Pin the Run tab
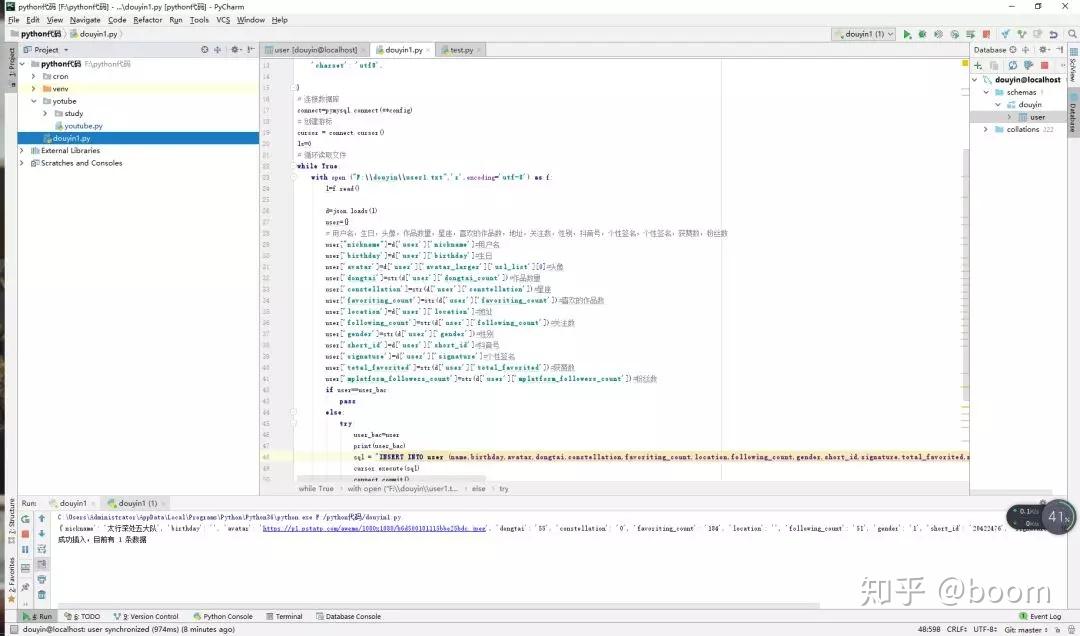The width and height of the screenshot is (1080, 636). (x=25, y=587)
